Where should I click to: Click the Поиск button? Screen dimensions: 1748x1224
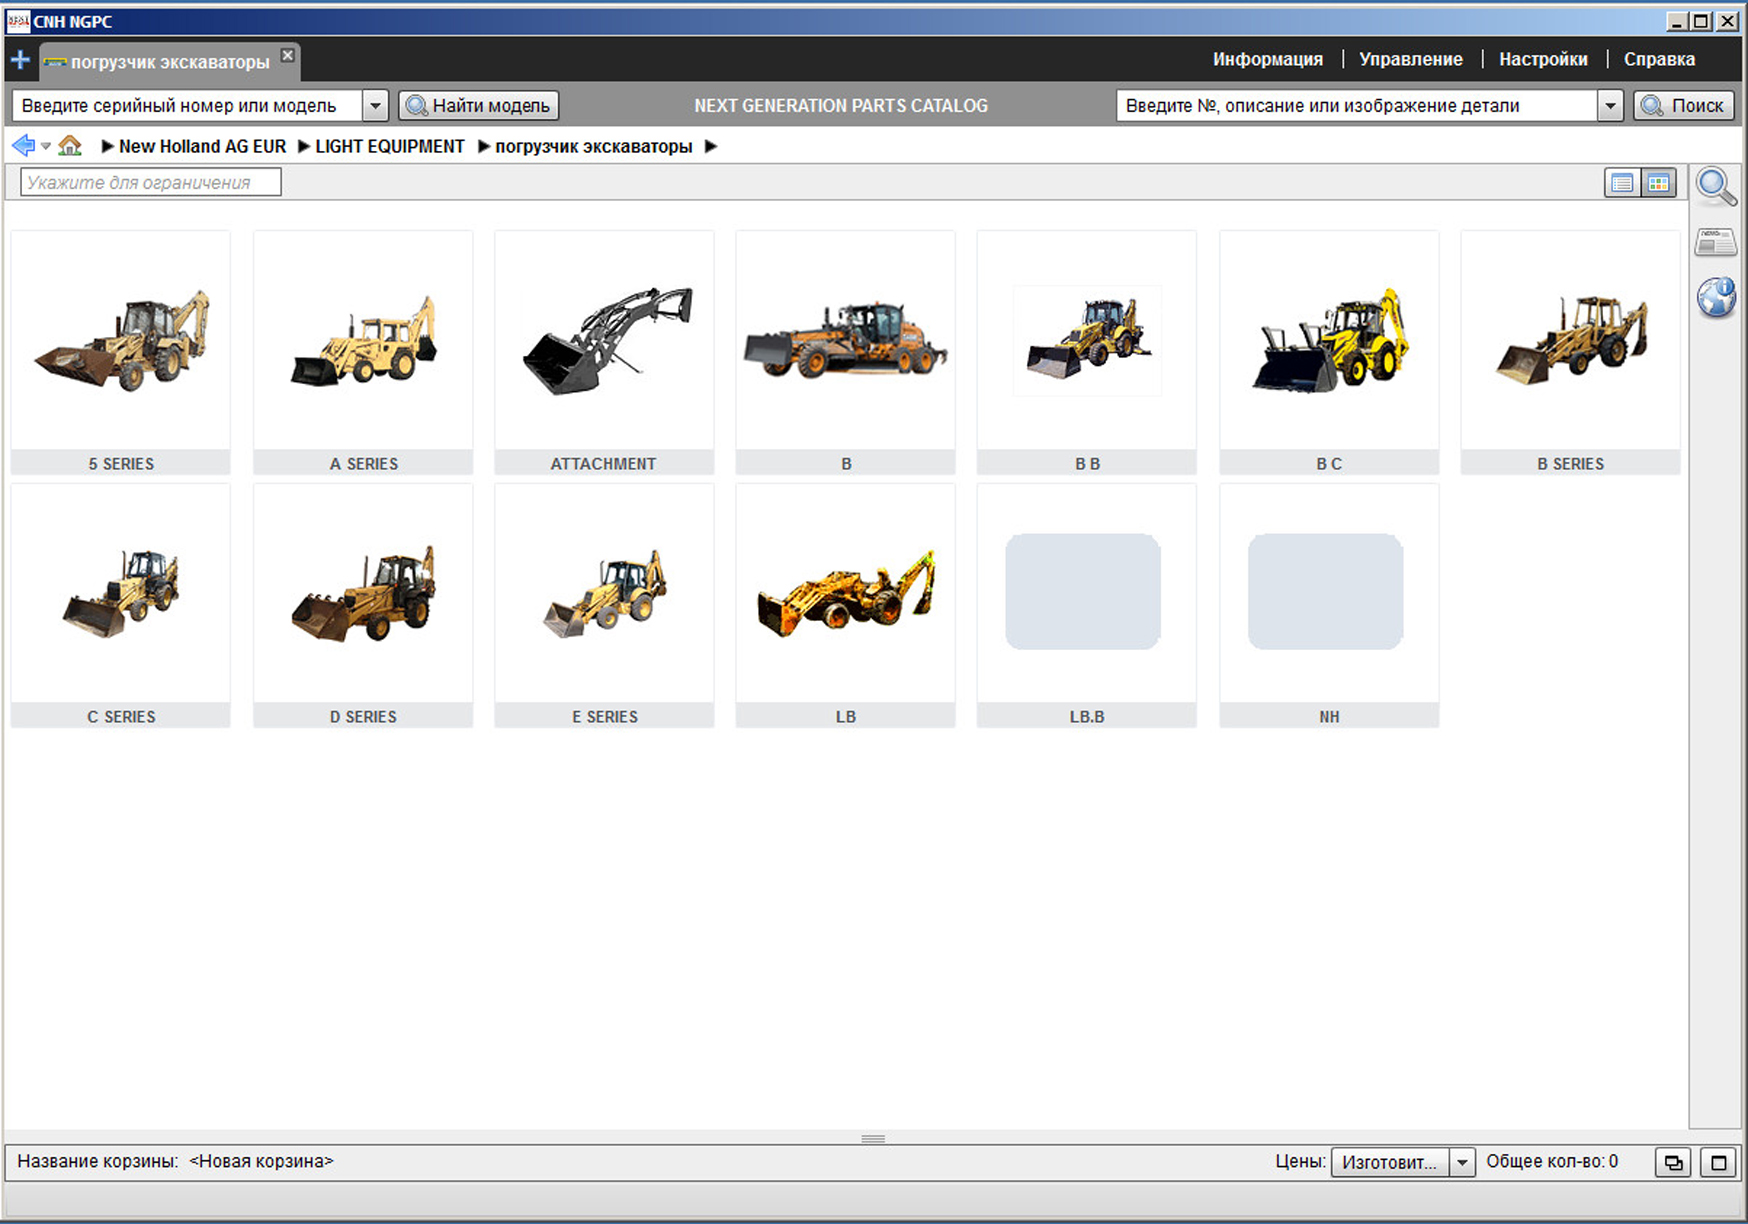(1684, 106)
